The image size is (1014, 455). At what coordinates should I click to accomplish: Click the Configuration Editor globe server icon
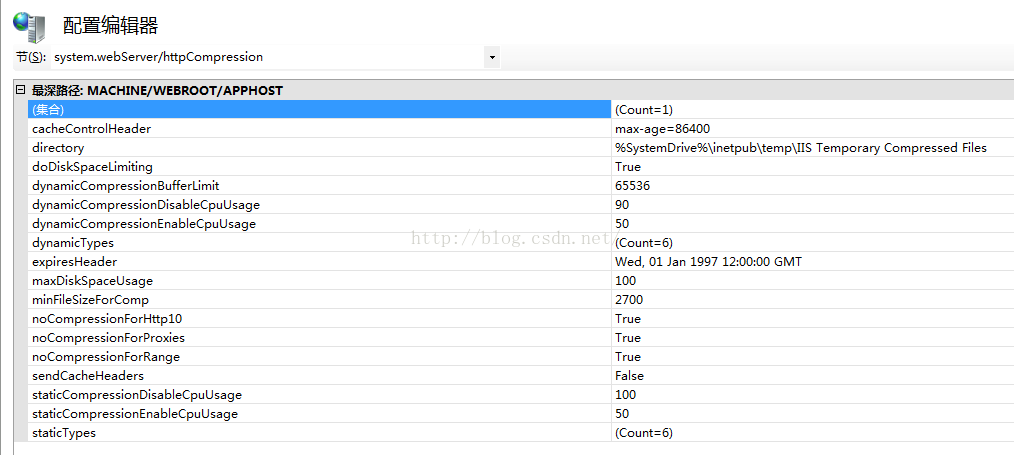coord(30,26)
